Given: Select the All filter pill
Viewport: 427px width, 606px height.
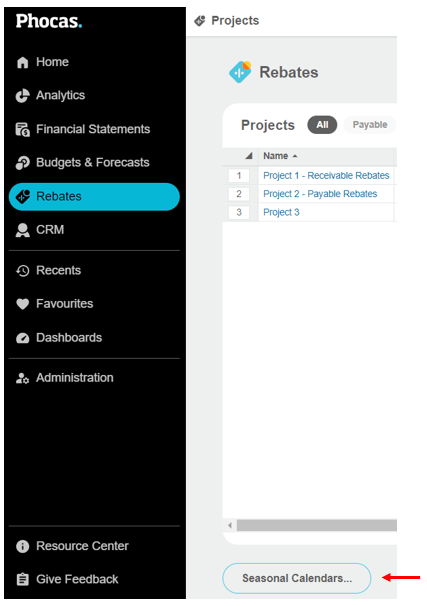Looking at the screenshot, I should (322, 125).
